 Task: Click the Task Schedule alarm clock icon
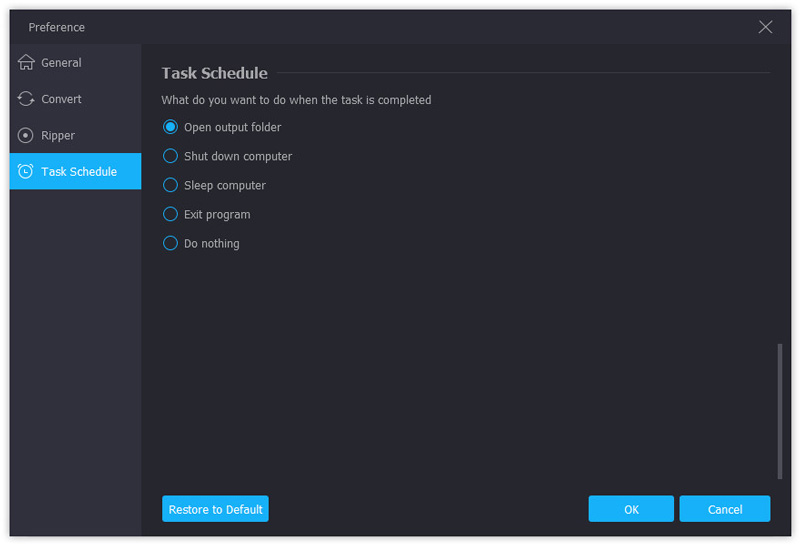click(26, 171)
